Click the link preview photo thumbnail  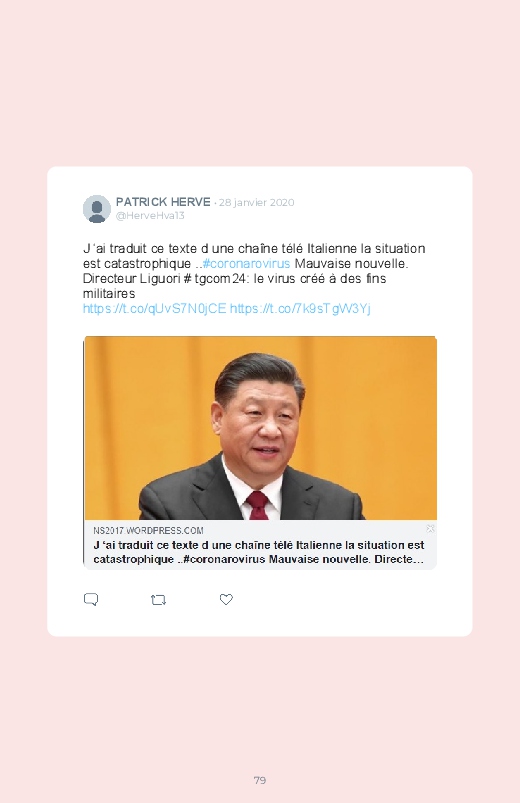(260, 428)
